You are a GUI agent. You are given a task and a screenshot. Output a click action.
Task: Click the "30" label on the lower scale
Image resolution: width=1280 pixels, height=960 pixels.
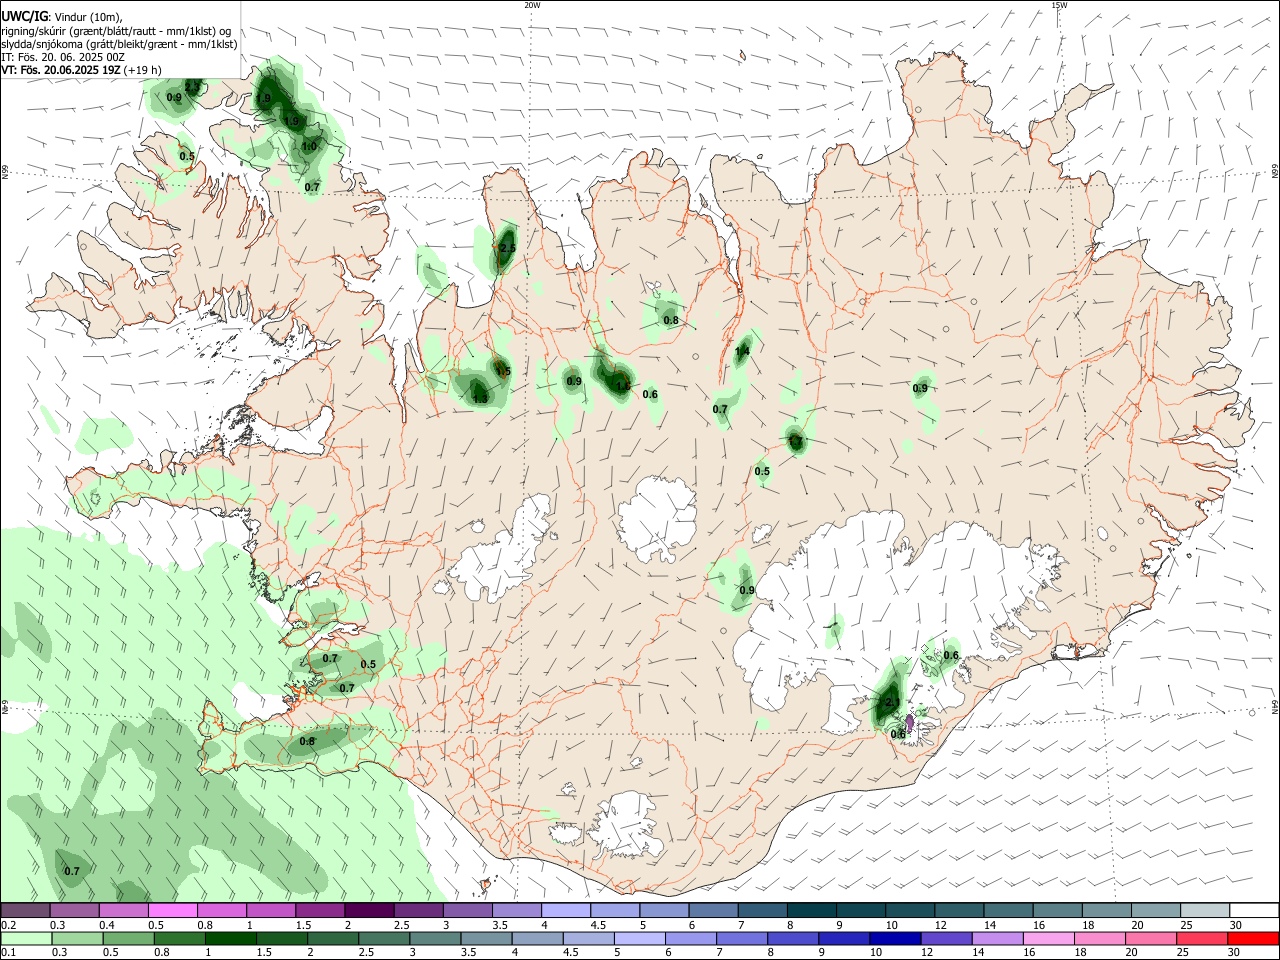1236,953
